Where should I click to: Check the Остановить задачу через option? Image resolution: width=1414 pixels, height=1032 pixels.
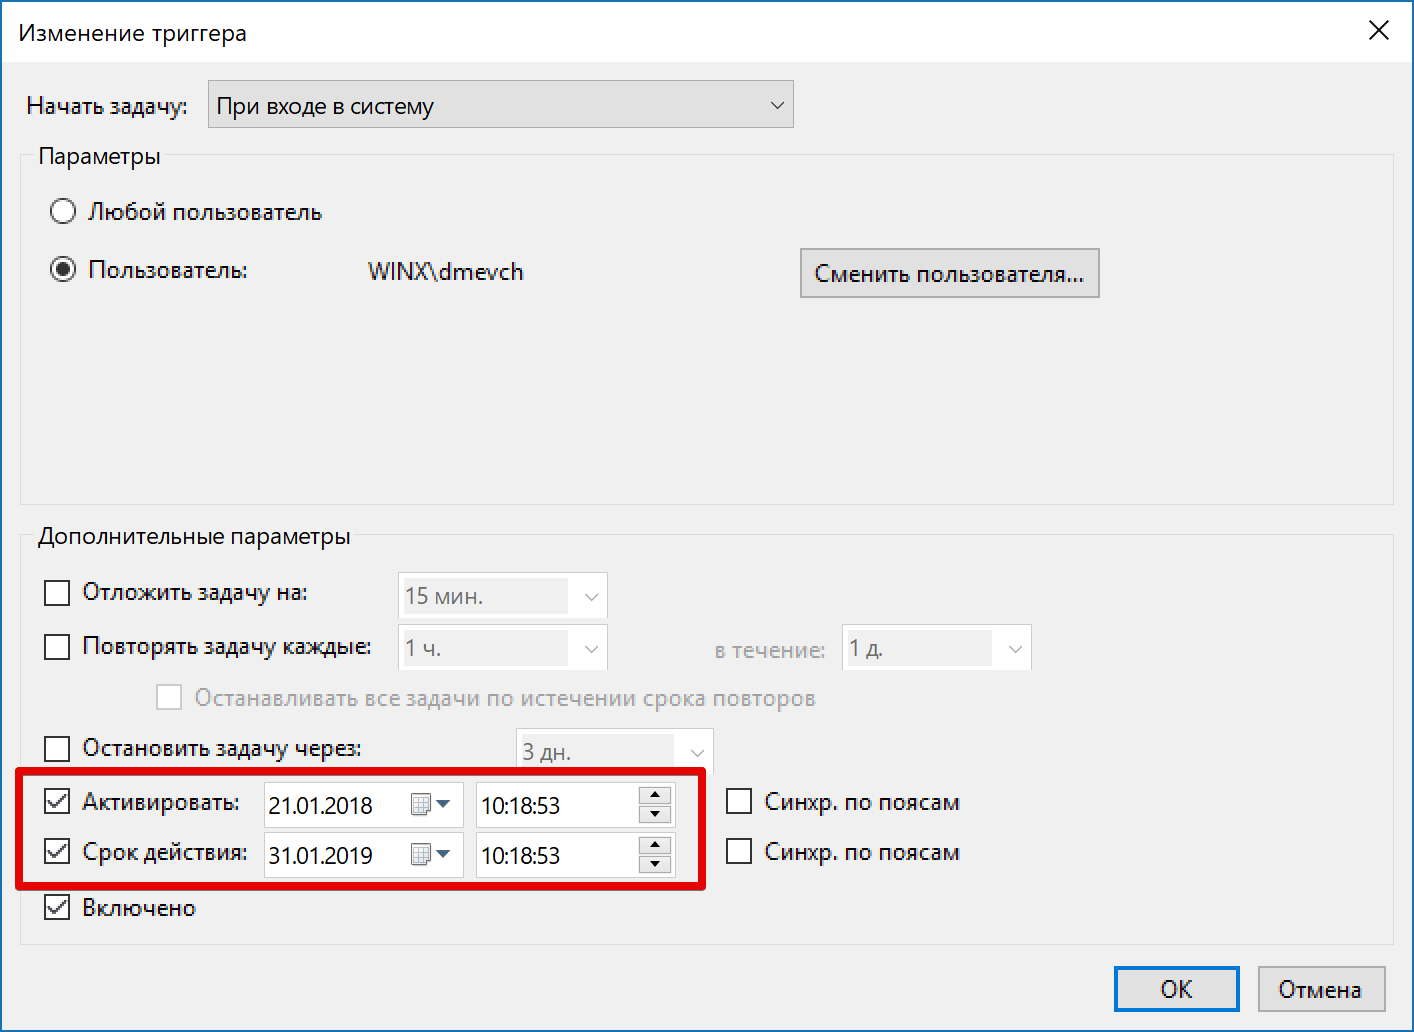click(57, 748)
